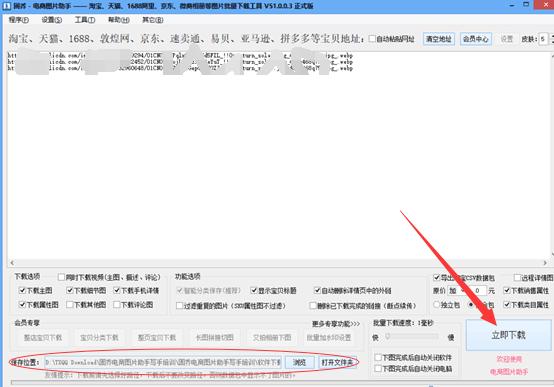
Task: Click the 清空地址 button
Action: tap(438, 39)
